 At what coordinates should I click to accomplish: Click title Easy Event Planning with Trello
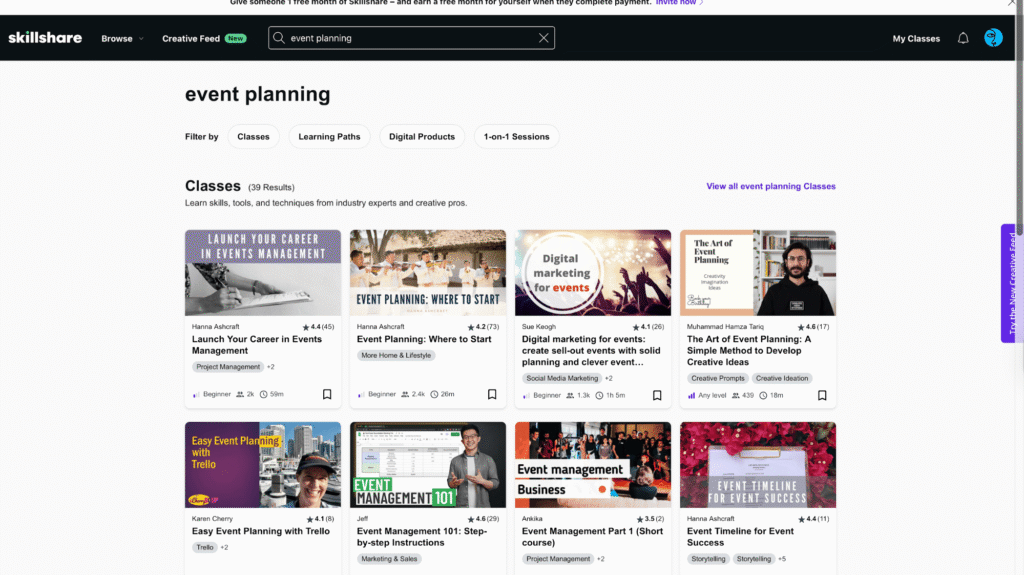click(x=261, y=531)
